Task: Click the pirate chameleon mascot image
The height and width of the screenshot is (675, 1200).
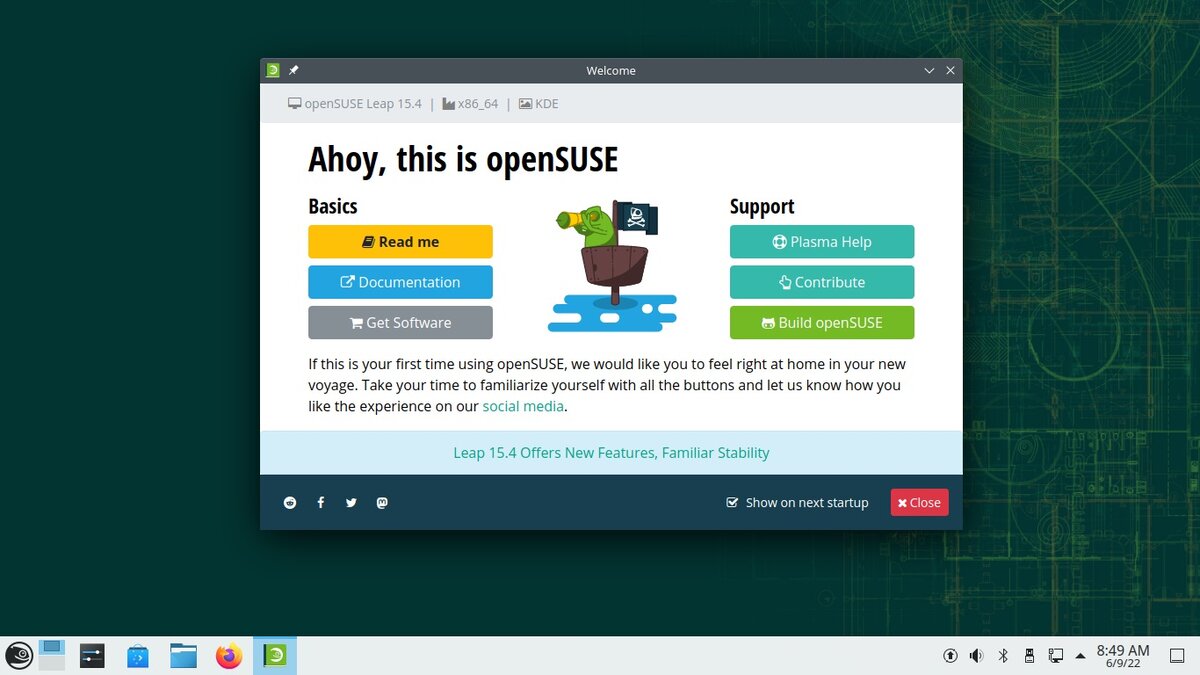Action: coord(611,265)
